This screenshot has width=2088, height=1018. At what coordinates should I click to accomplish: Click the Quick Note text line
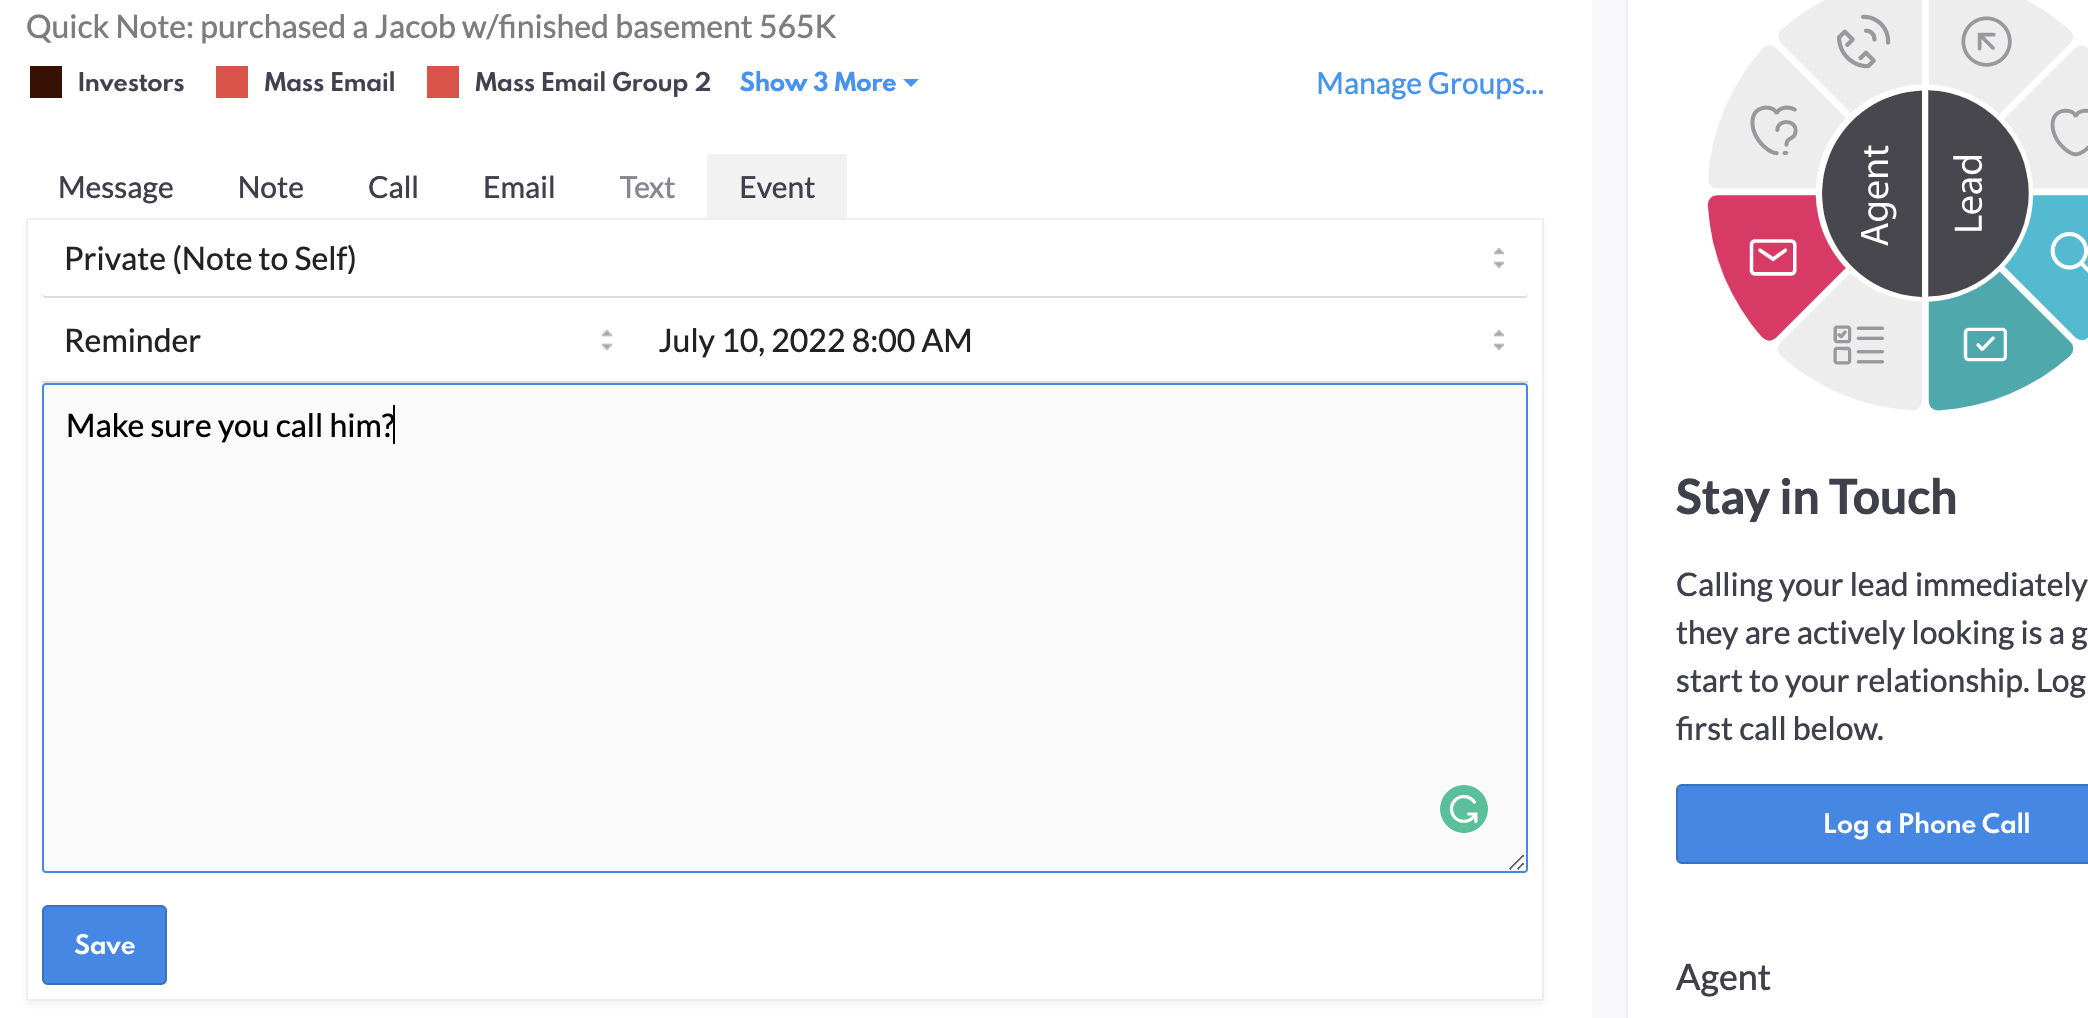[x=431, y=27]
